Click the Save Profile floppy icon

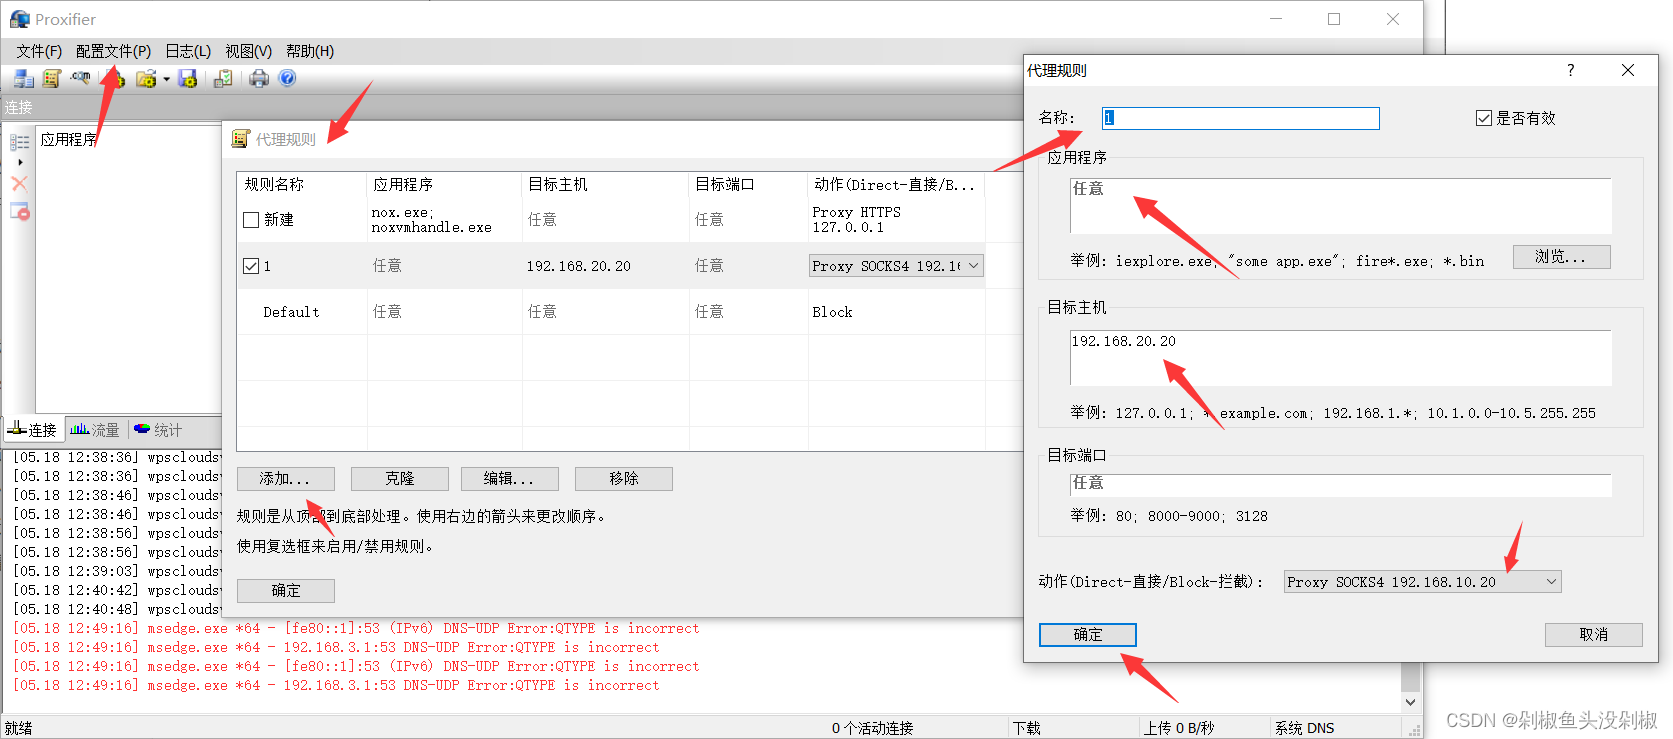187,78
